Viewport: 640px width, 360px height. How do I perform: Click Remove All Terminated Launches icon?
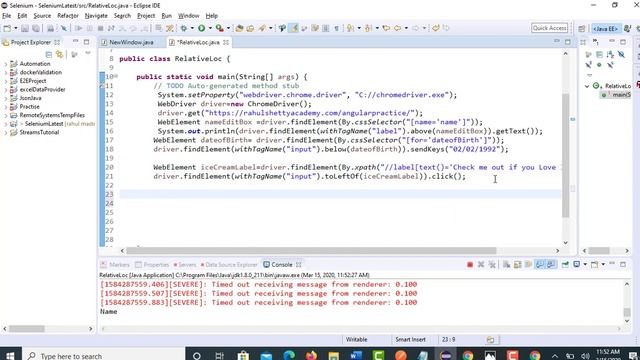[x=492, y=264]
